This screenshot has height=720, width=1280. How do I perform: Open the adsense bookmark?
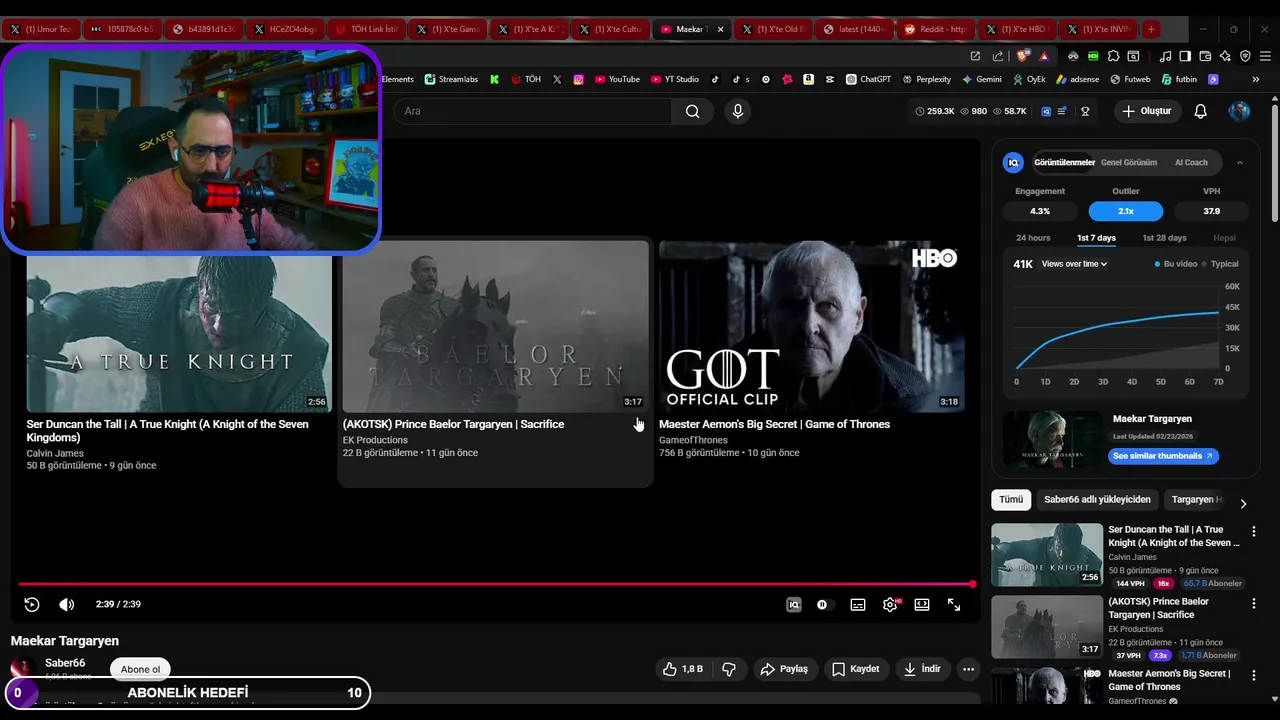1076,79
